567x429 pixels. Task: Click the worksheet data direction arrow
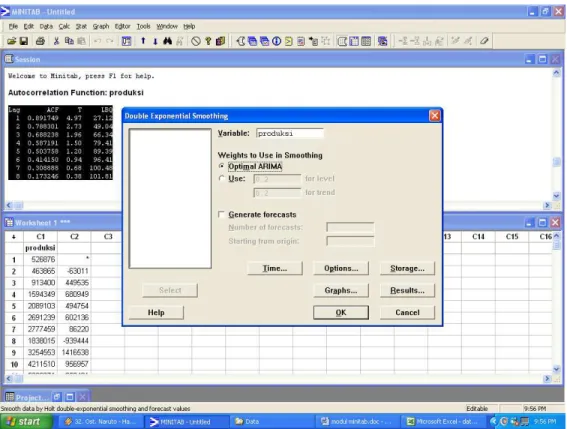click(x=14, y=237)
